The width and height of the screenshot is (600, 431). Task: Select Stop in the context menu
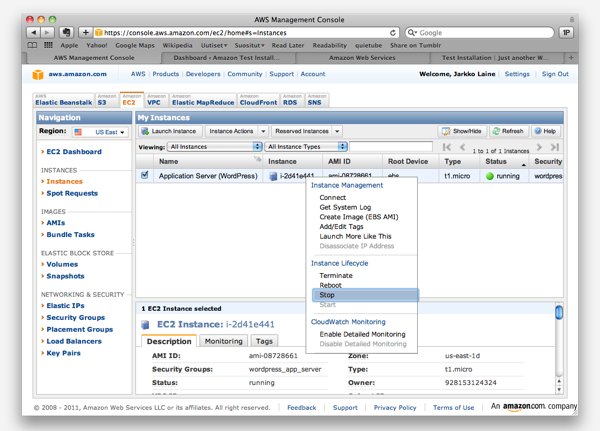point(327,296)
